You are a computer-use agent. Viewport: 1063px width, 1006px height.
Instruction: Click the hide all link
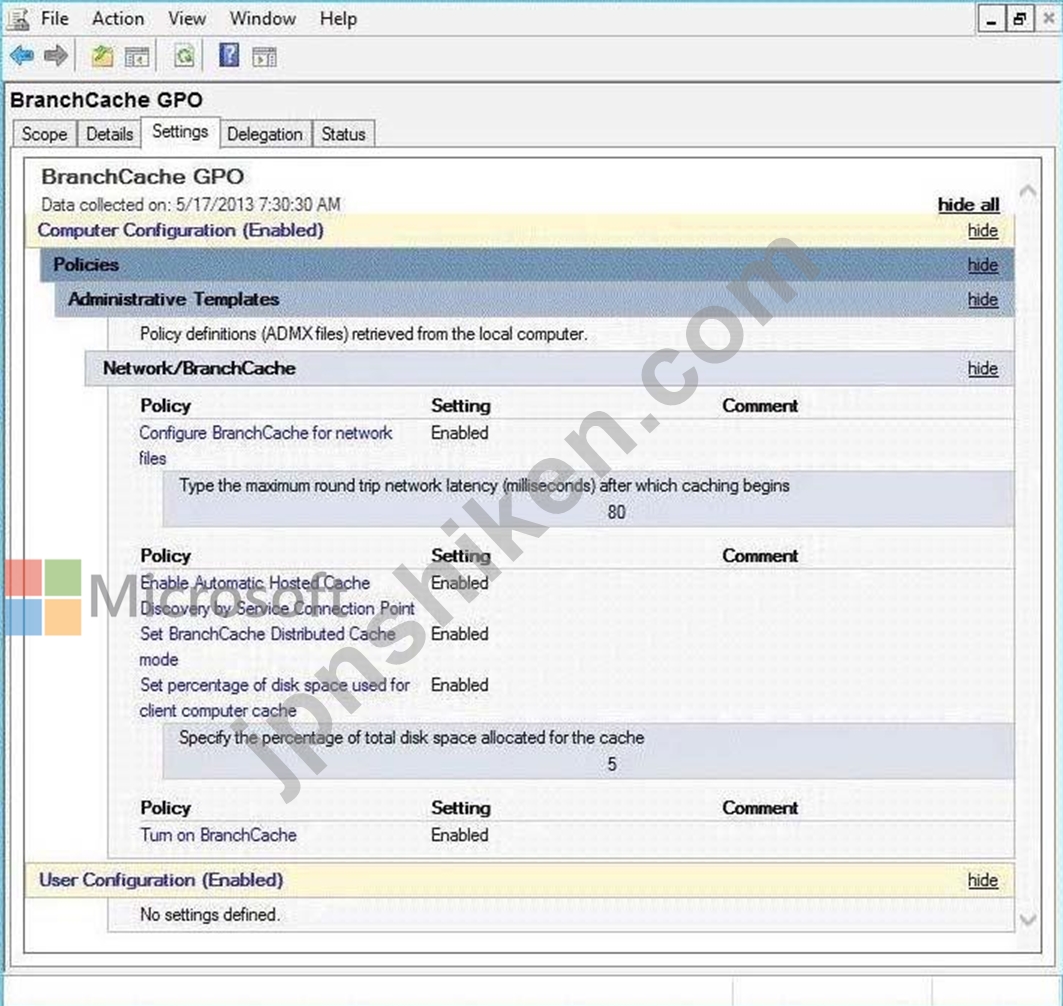(x=969, y=205)
